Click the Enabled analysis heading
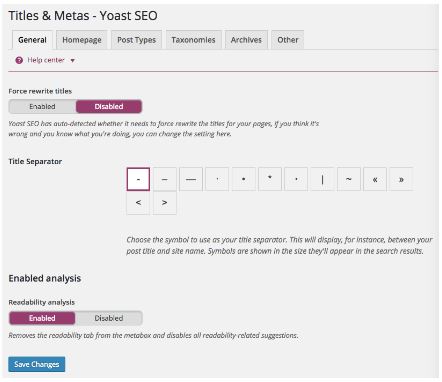 (x=45, y=278)
